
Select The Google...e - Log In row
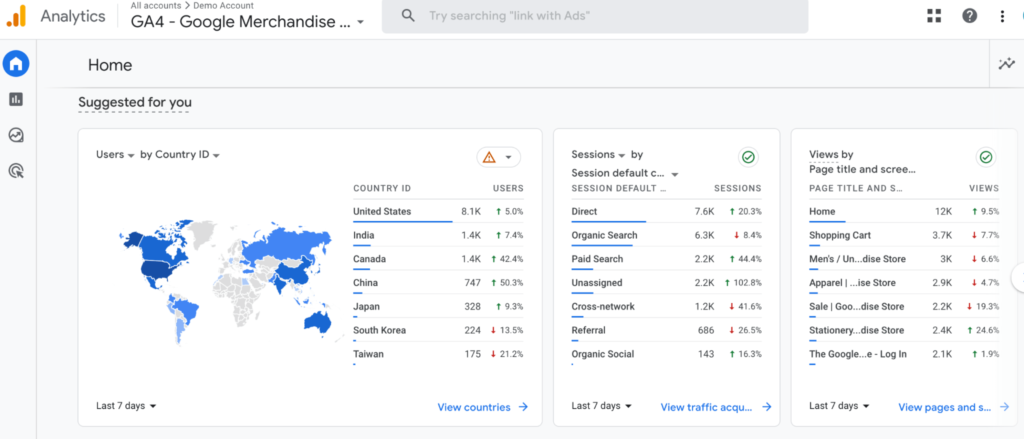[904, 354]
